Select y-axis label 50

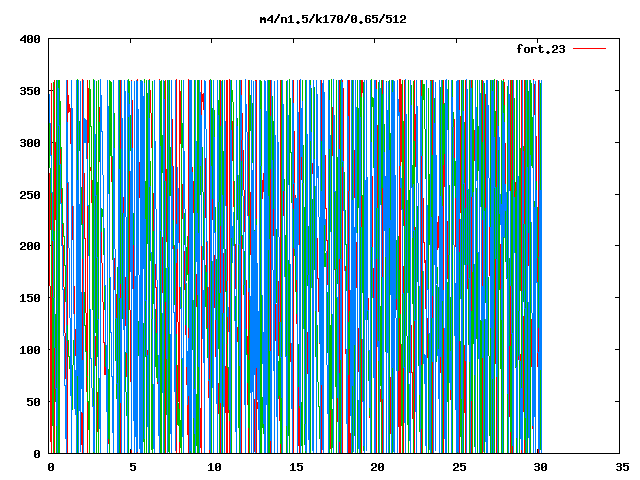33,402
